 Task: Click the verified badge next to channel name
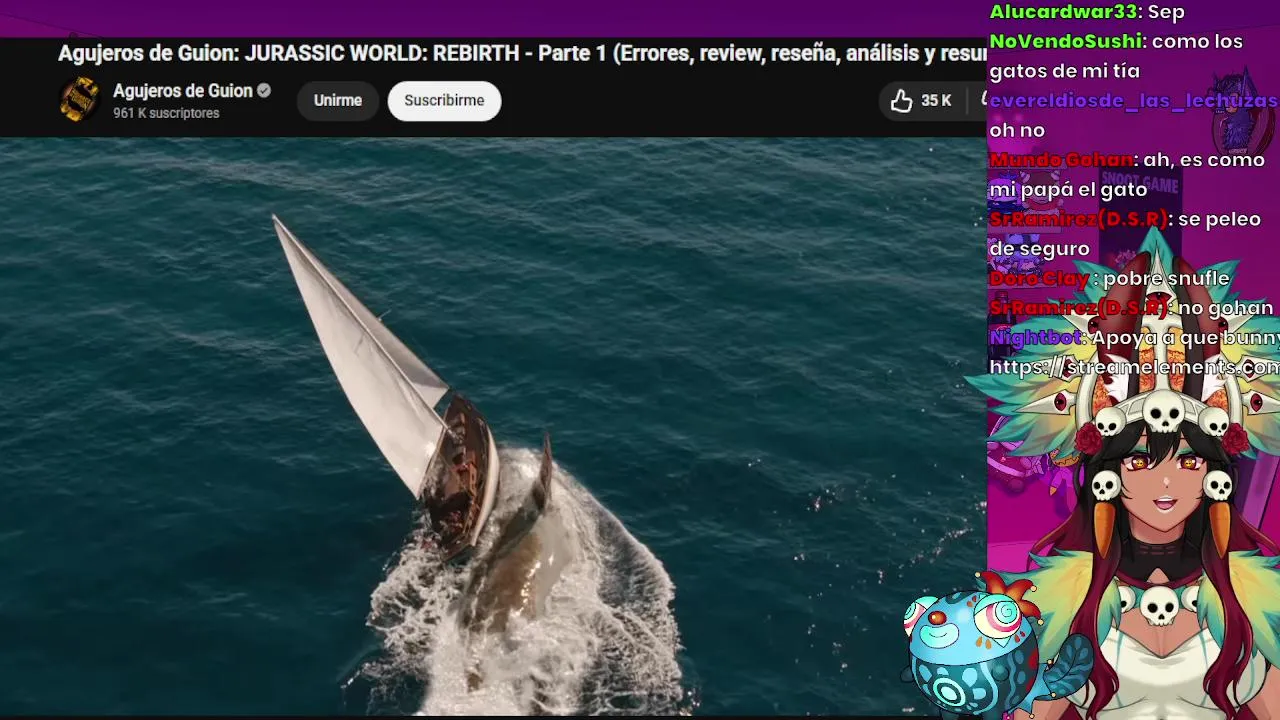(x=264, y=91)
